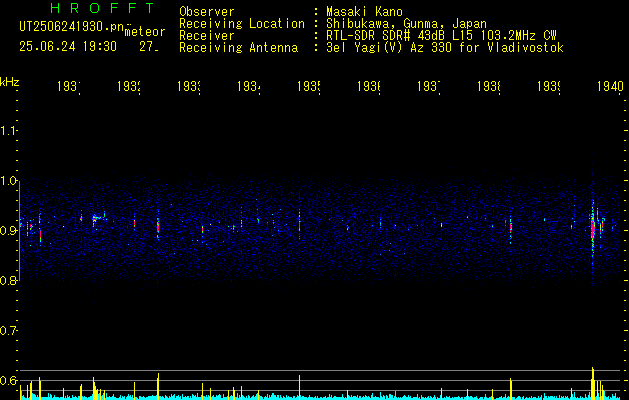Click the tallest yellow intensity spike near 1940
Image resolution: width=629 pixels, height=400 pixels.
592,383
